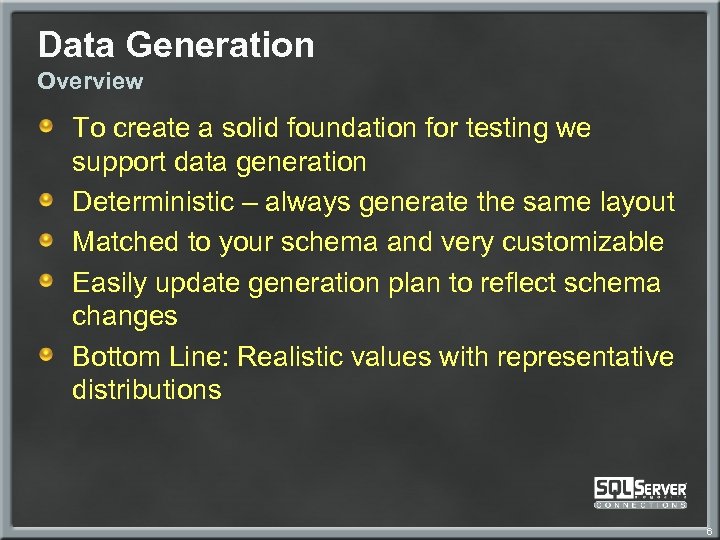The image size is (720, 540).
Task: Click the word "changes" in the fourth bullet
Action: coord(124,317)
